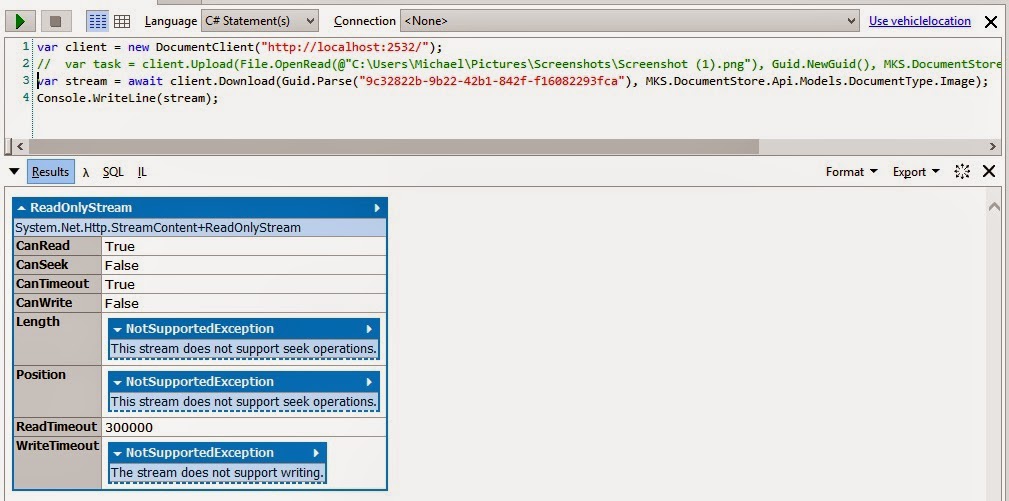
Task: Select the Results tab
Action: (x=50, y=172)
